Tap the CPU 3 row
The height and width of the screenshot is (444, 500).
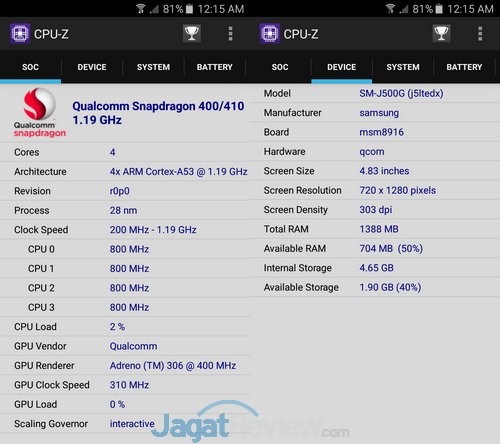(x=125, y=307)
